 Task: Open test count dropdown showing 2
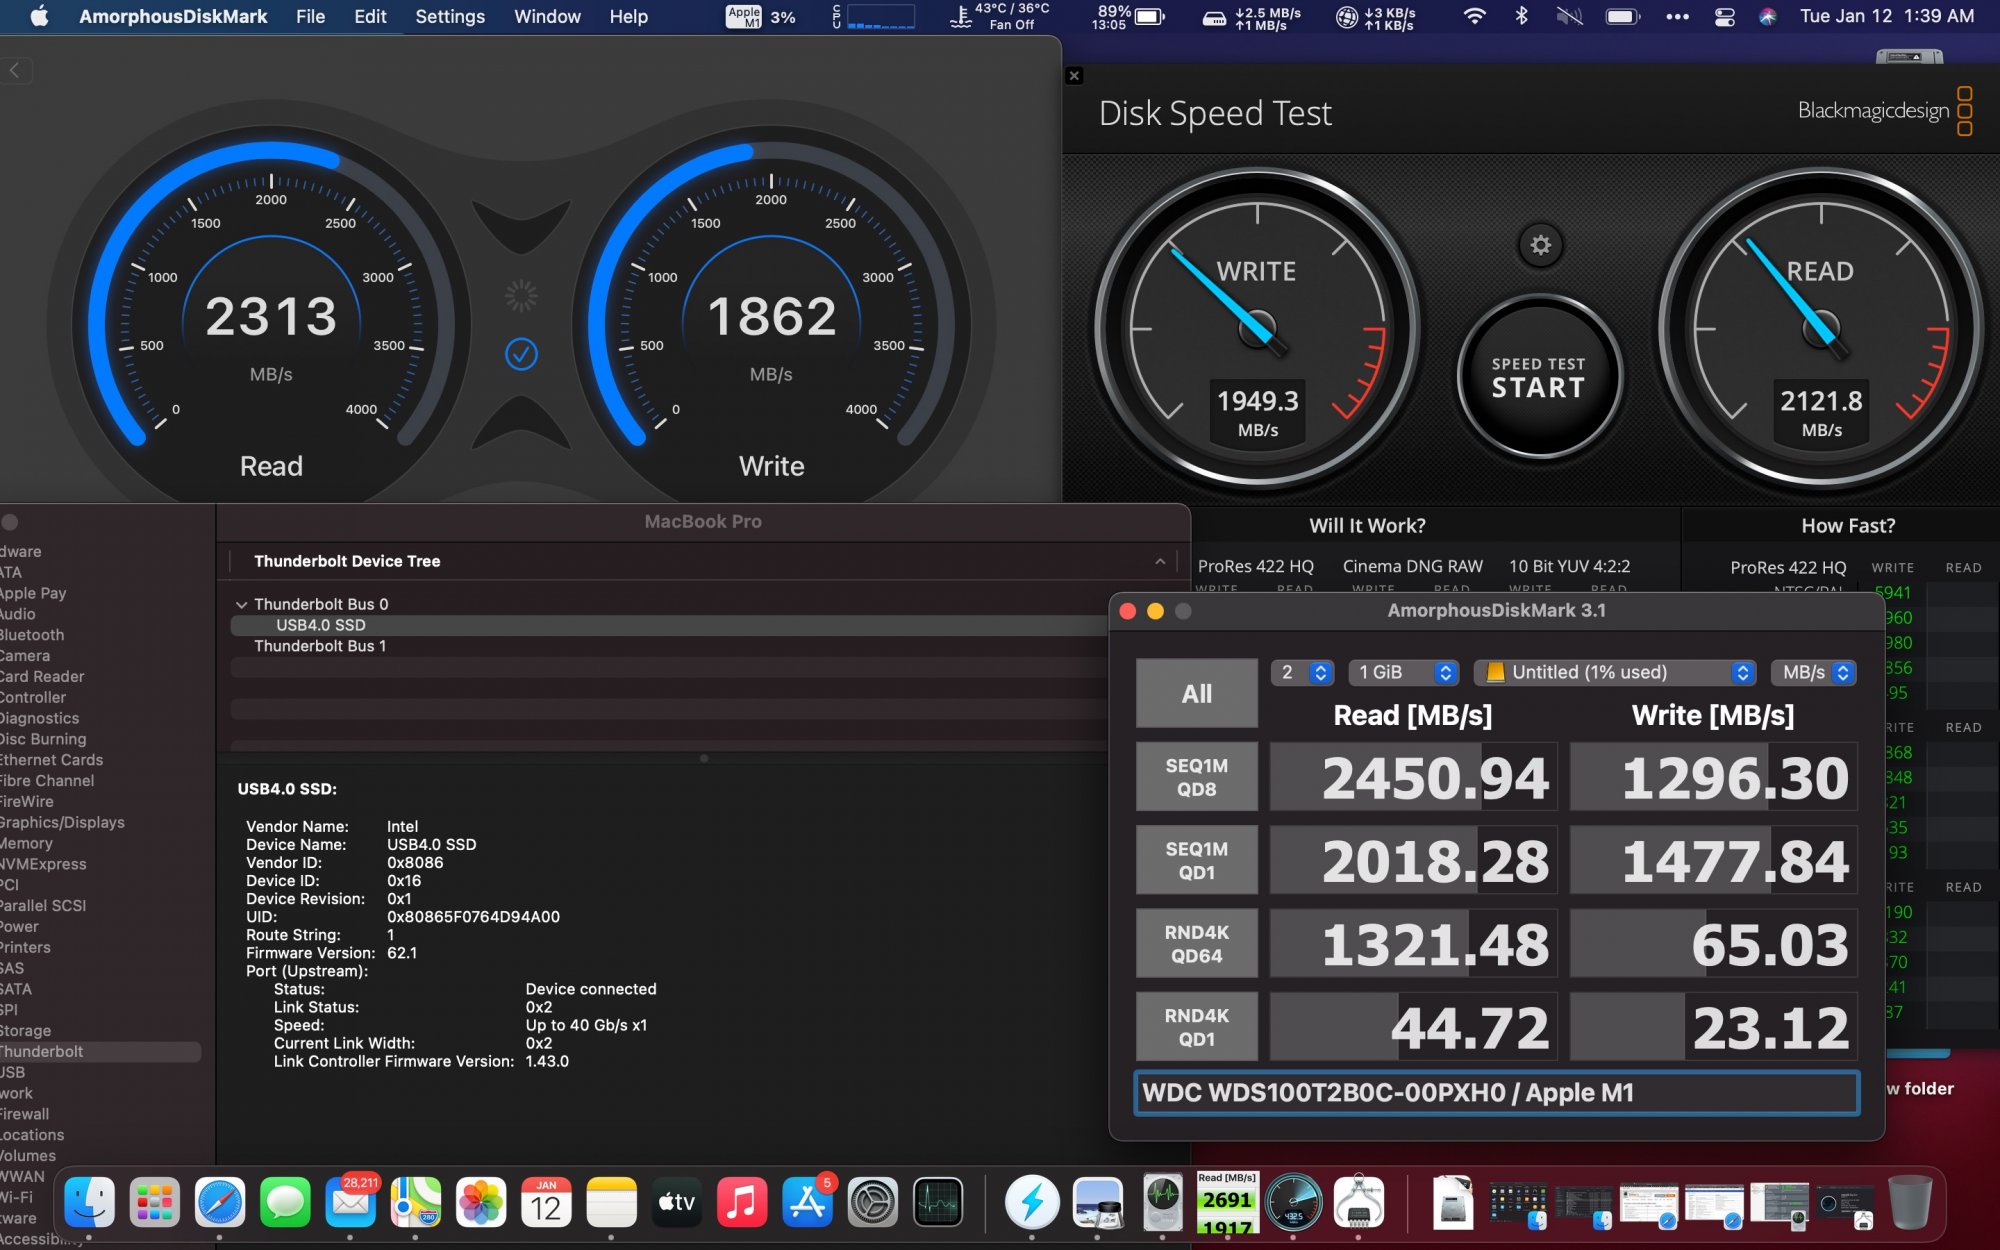(x=1303, y=673)
